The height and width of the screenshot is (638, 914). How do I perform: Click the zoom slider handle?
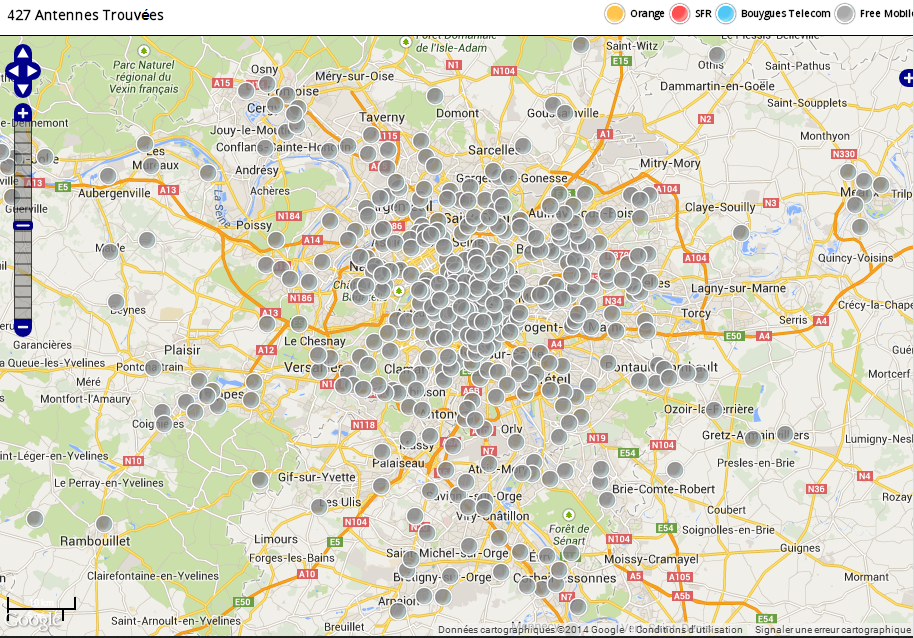[x=23, y=225]
